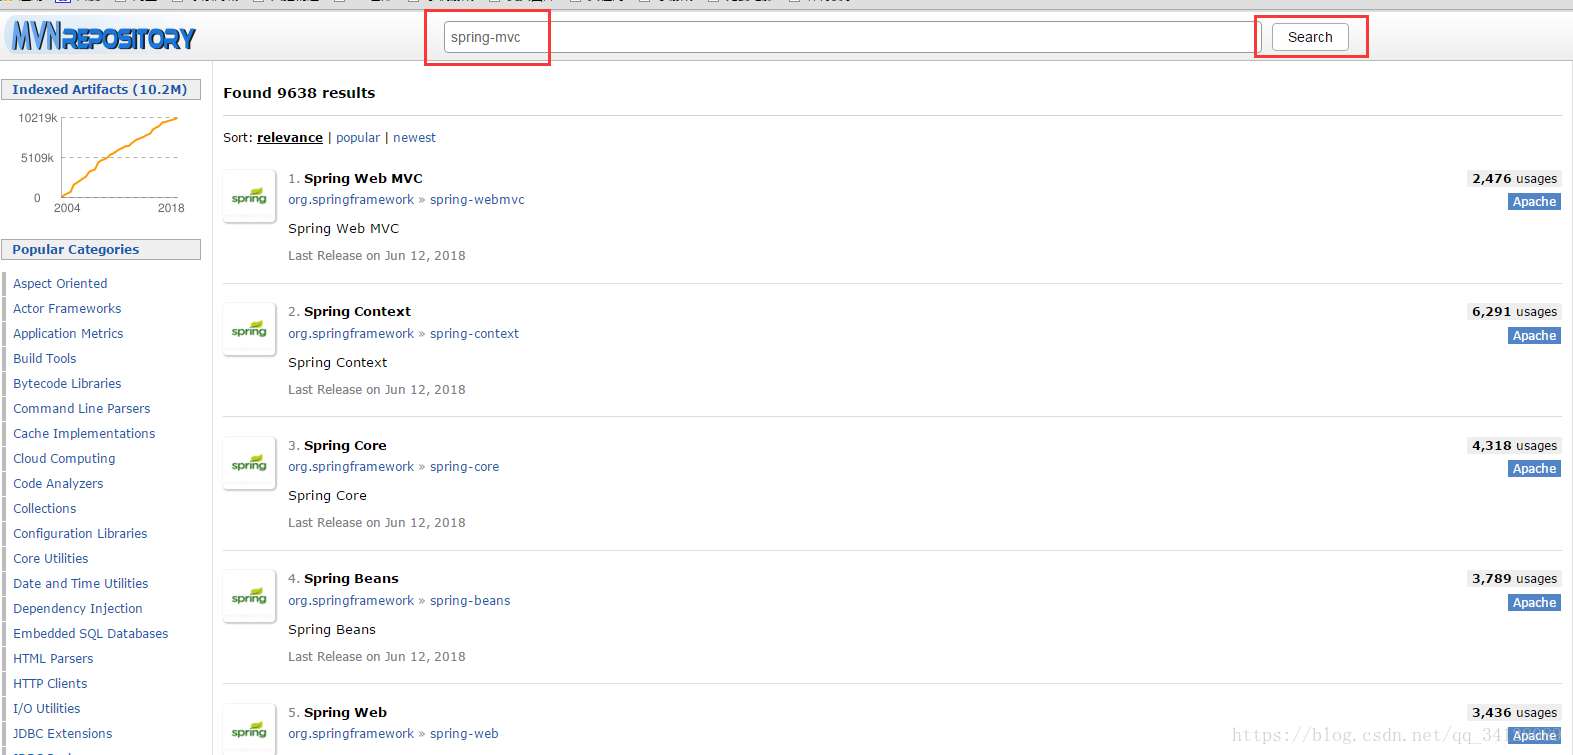Open the Collections category
Viewport: 1573px width, 755px height.
(45, 509)
